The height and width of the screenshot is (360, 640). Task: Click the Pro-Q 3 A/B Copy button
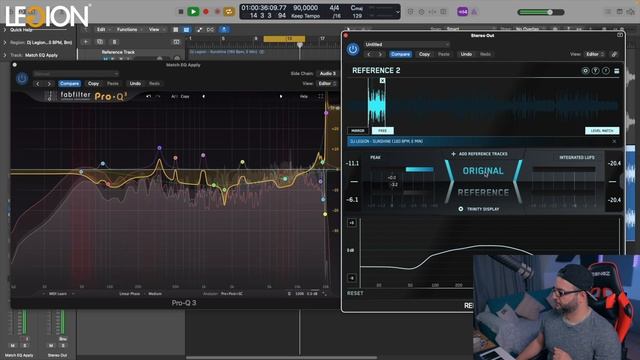181,97
